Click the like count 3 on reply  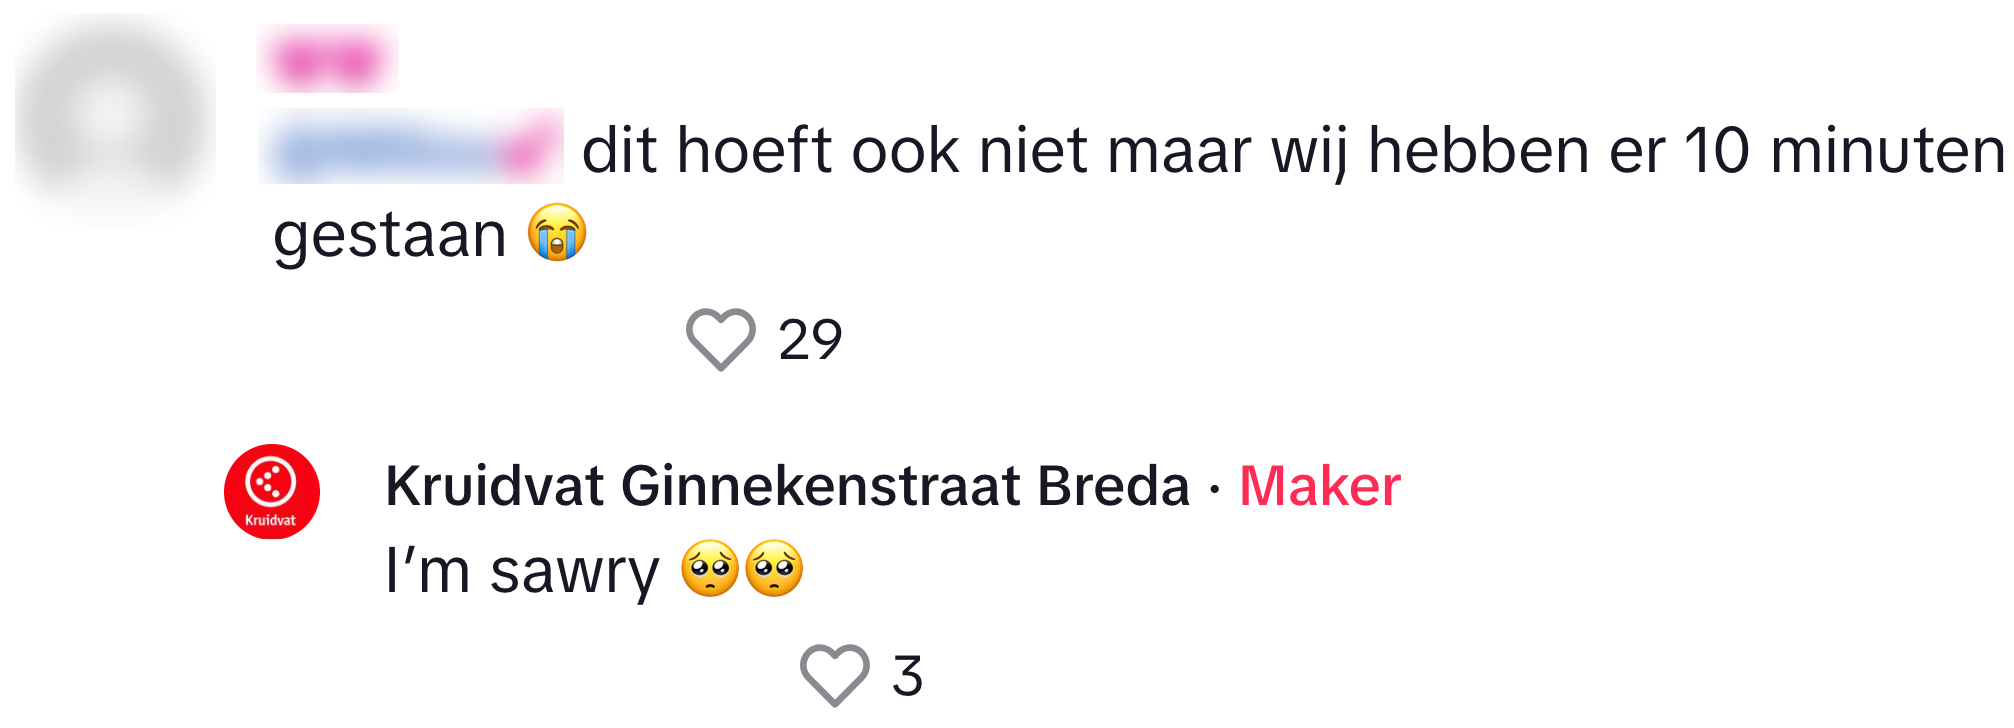[907, 676]
